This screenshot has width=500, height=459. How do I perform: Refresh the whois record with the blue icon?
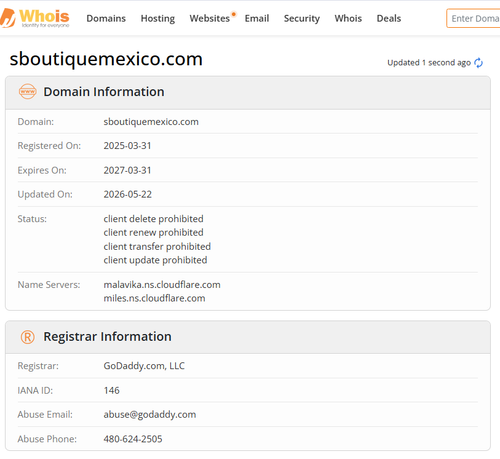pyautogui.click(x=478, y=63)
